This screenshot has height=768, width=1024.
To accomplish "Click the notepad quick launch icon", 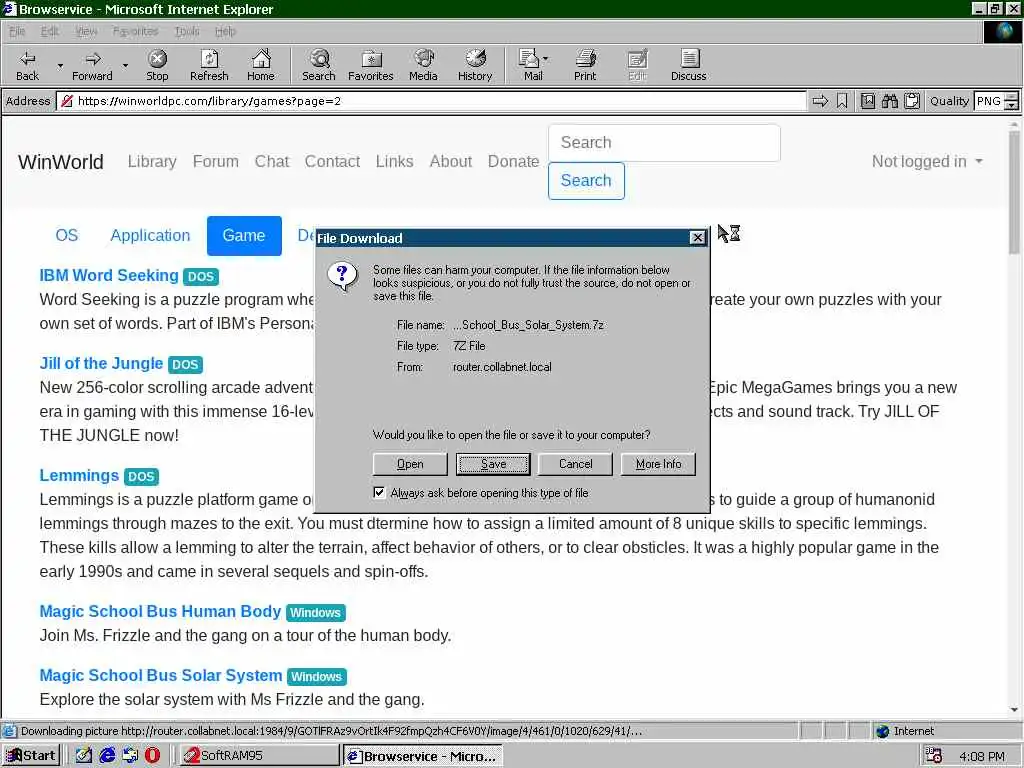I will point(84,756).
